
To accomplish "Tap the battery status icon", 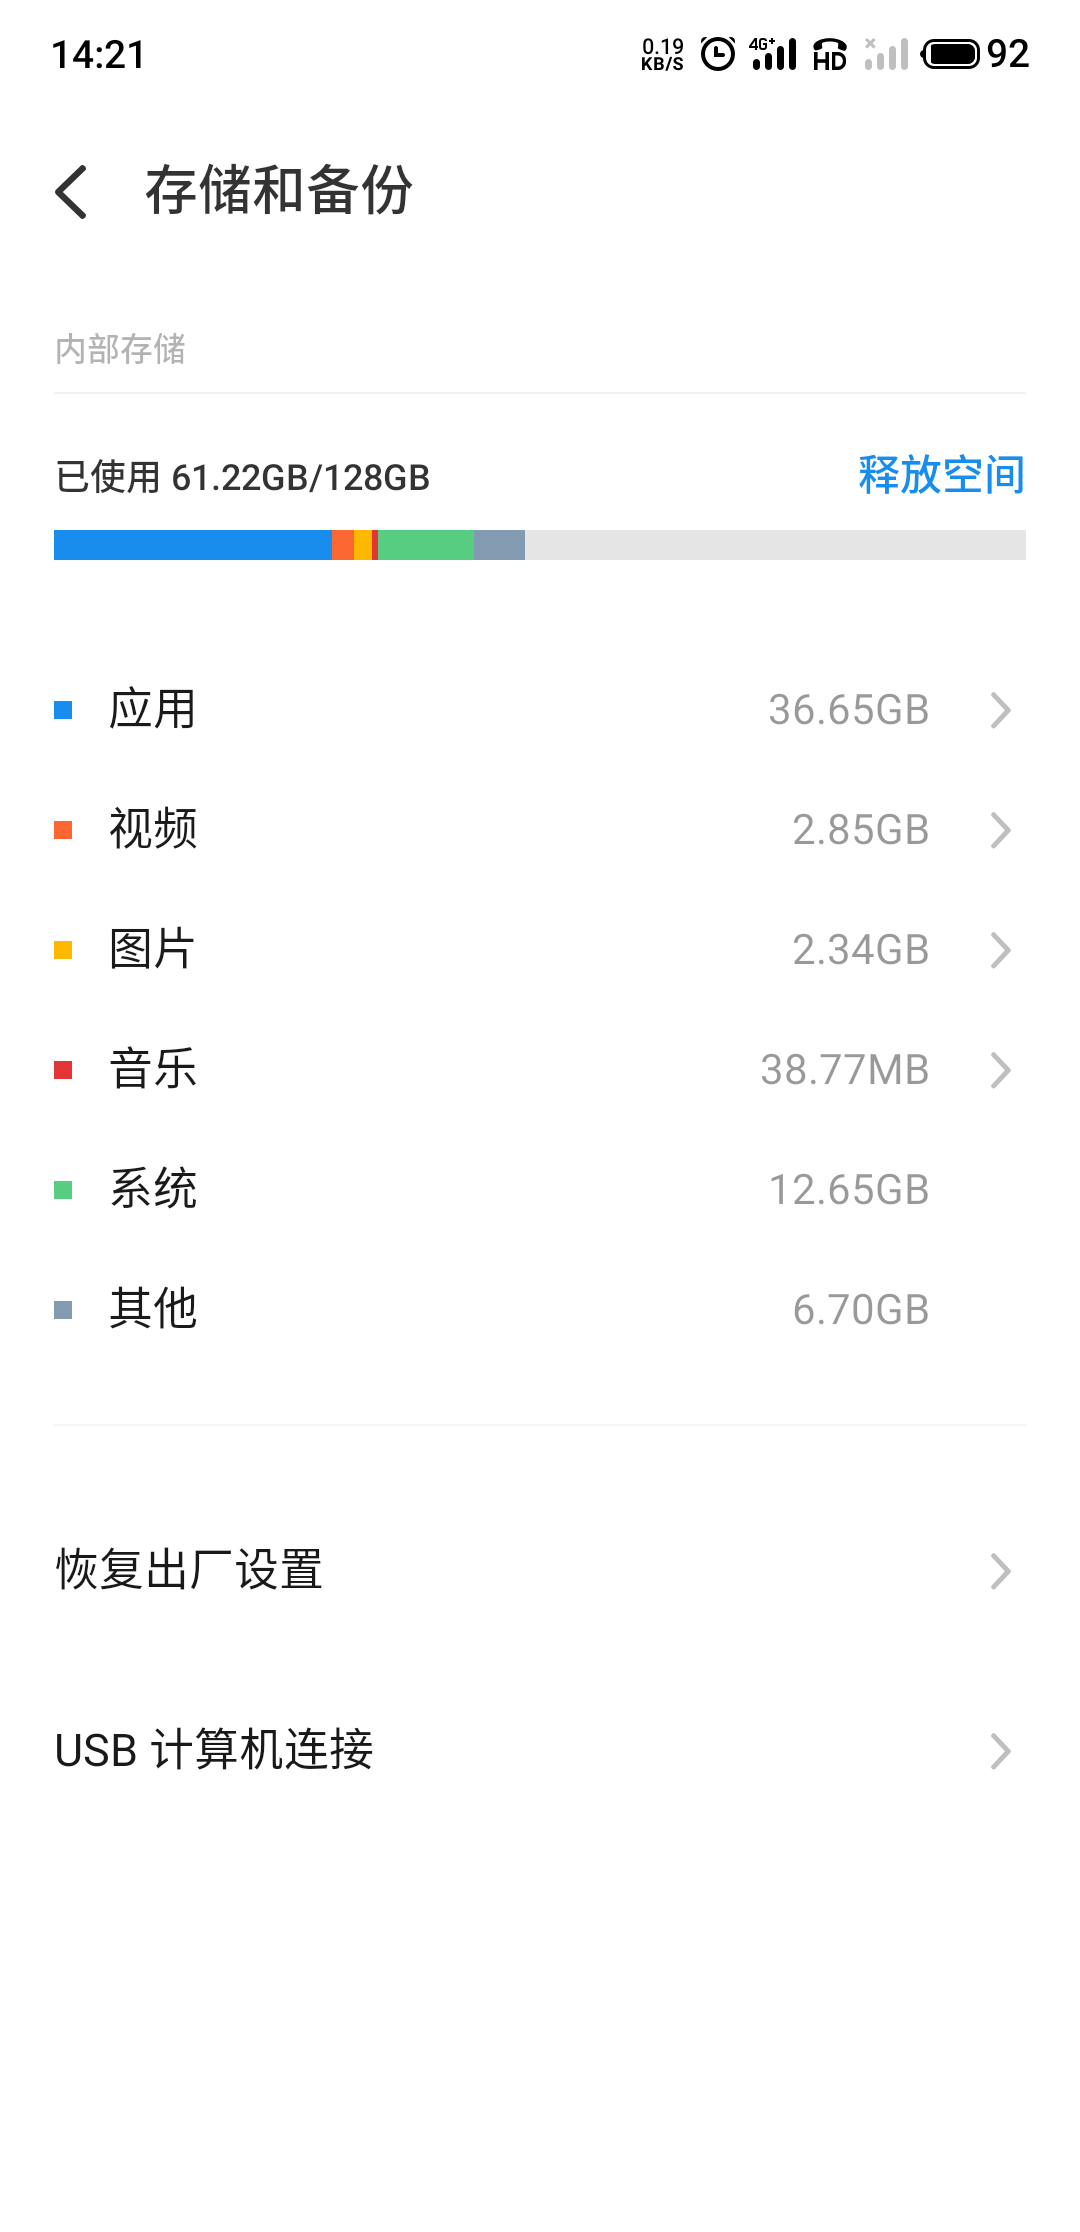I will pos(950,54).
